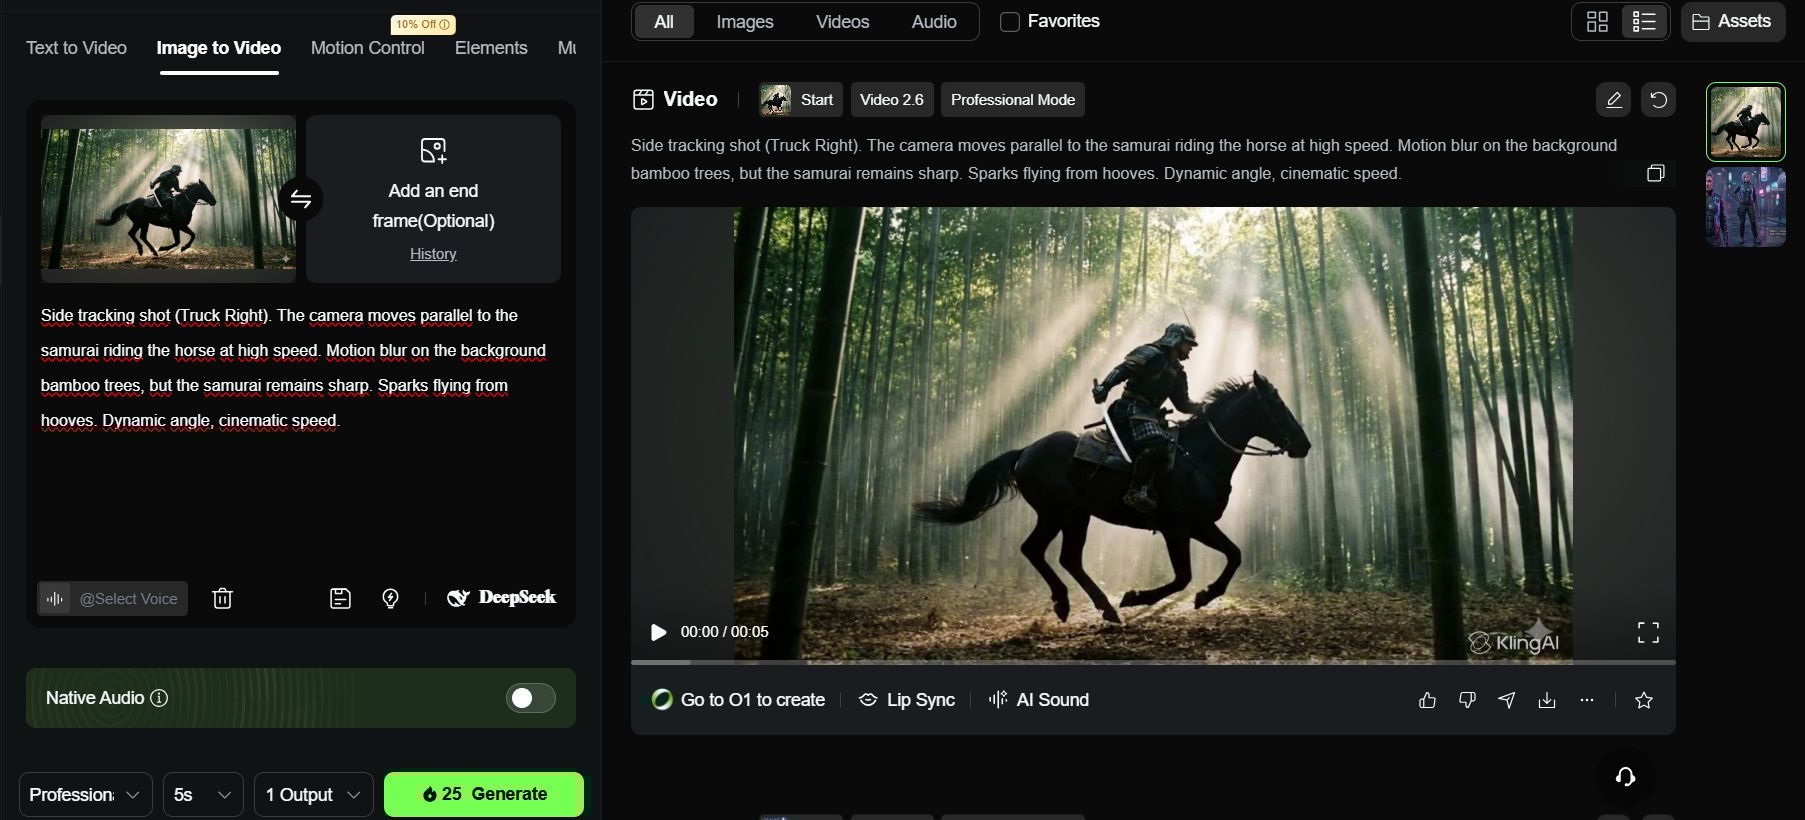Share the video with paper plane icon
This screenshot has height=820, width=1805.
click(x=1507, y=700)
